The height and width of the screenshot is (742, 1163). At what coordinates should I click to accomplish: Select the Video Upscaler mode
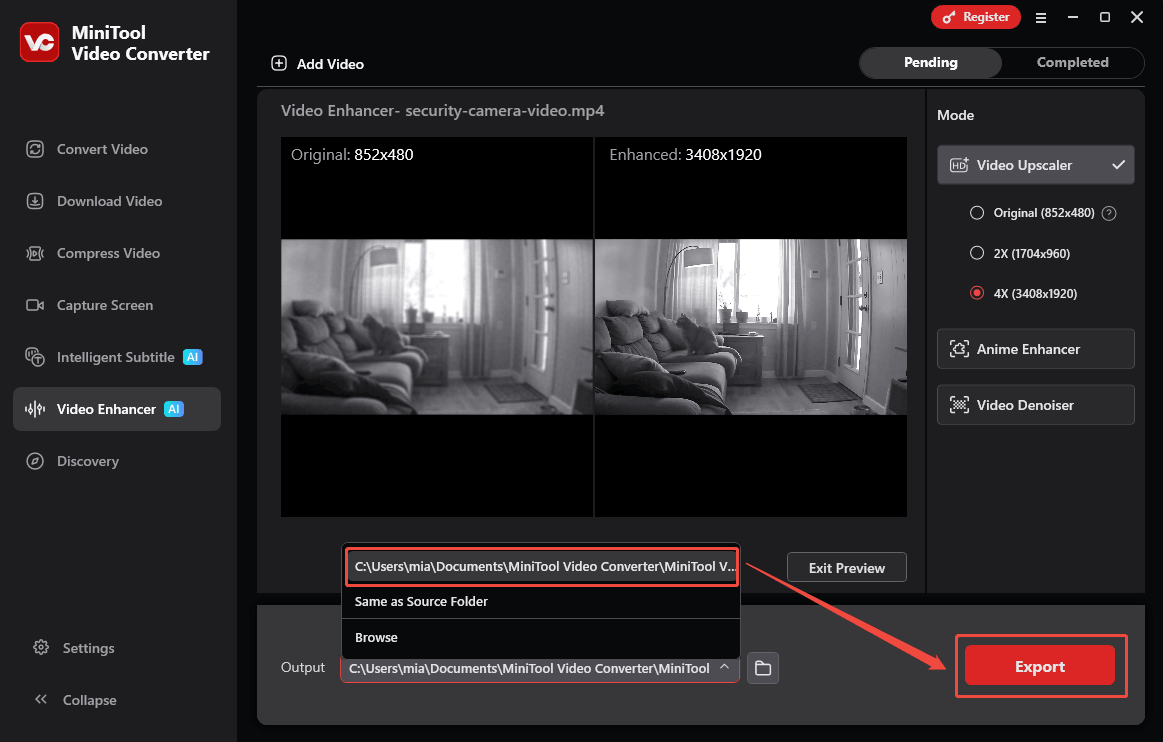1035,165
